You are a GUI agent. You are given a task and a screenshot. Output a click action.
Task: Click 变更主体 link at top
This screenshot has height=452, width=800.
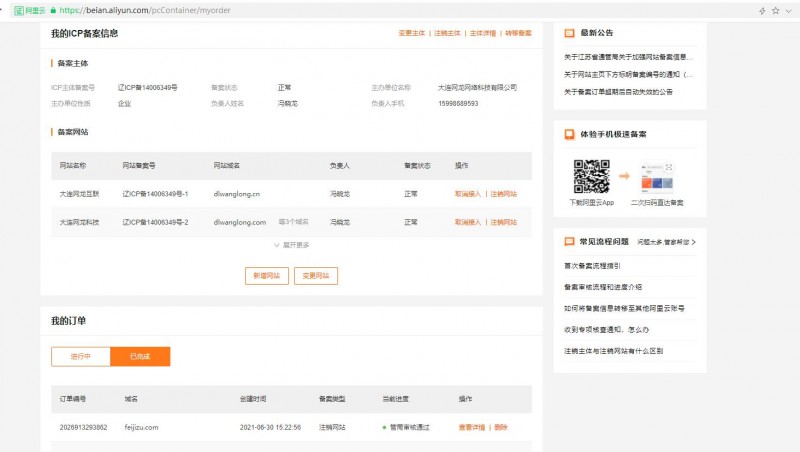coord(412,33)
